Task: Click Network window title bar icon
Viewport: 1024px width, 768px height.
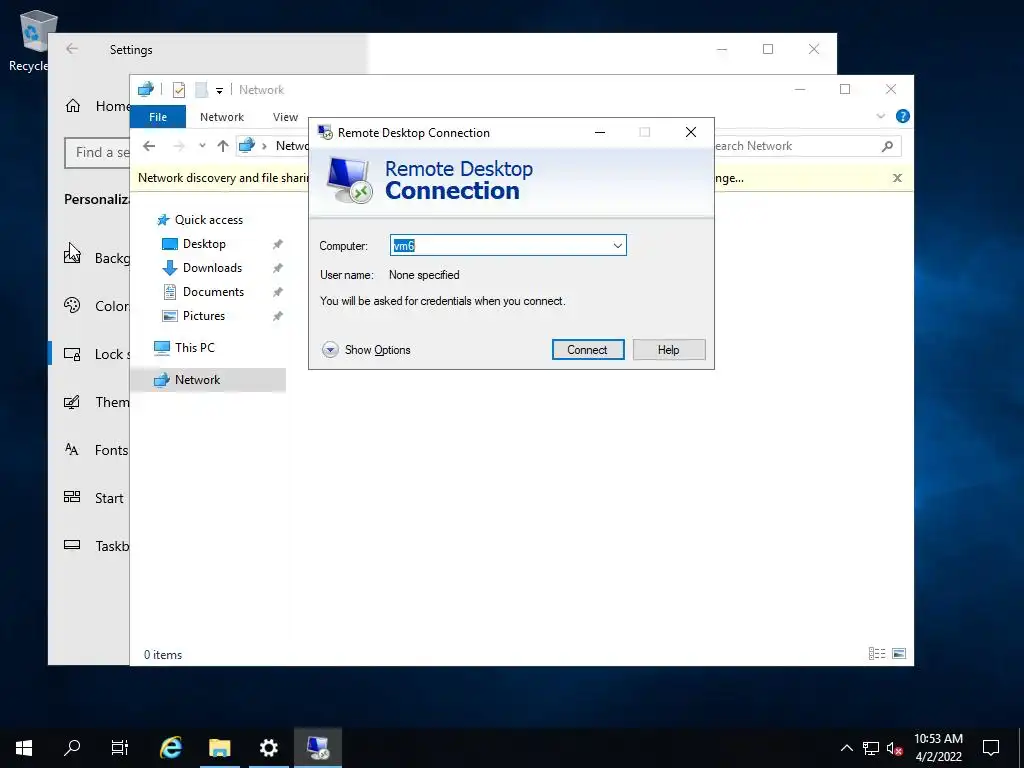Action: [146, 89]
